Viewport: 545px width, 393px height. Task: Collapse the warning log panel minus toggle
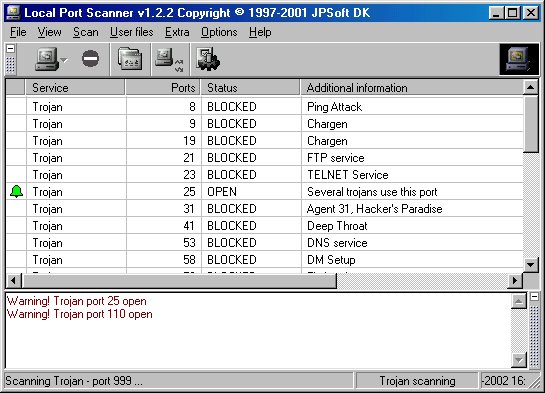click(x=534, y=297)
